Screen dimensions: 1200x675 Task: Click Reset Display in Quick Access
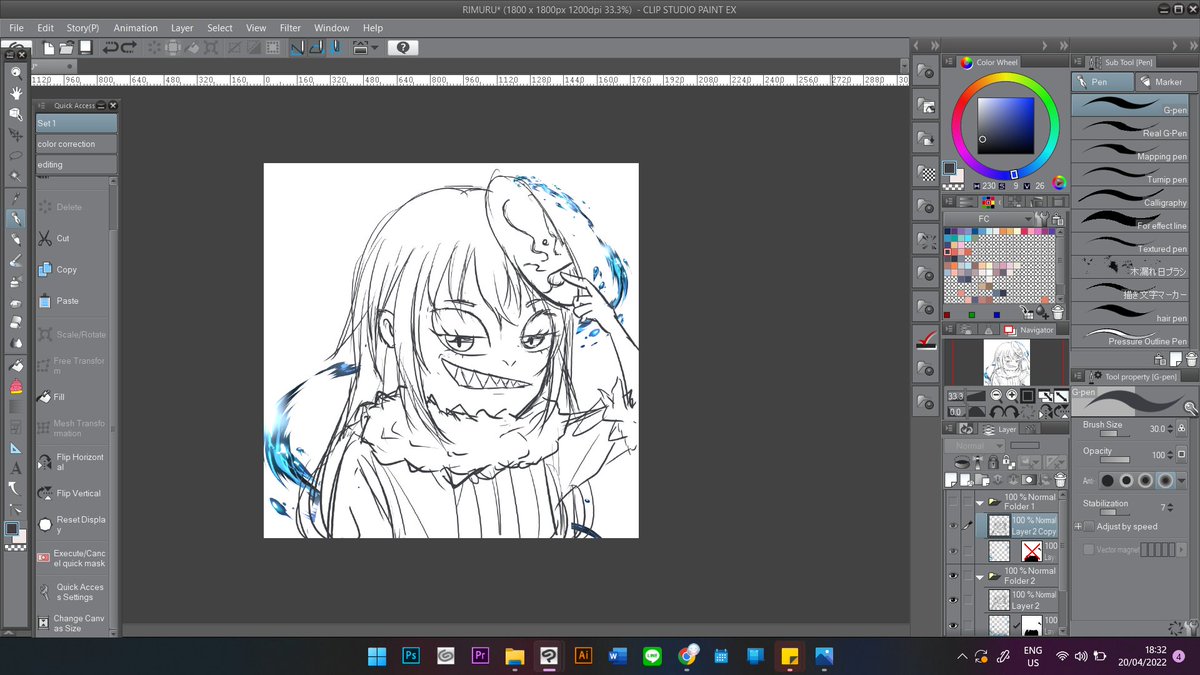click(x=71, y=524)
